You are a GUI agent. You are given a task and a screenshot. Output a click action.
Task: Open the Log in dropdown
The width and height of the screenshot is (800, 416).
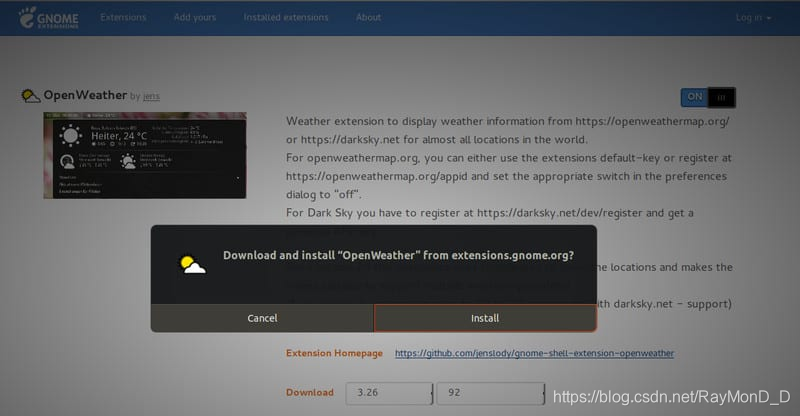tap(753, 18)
